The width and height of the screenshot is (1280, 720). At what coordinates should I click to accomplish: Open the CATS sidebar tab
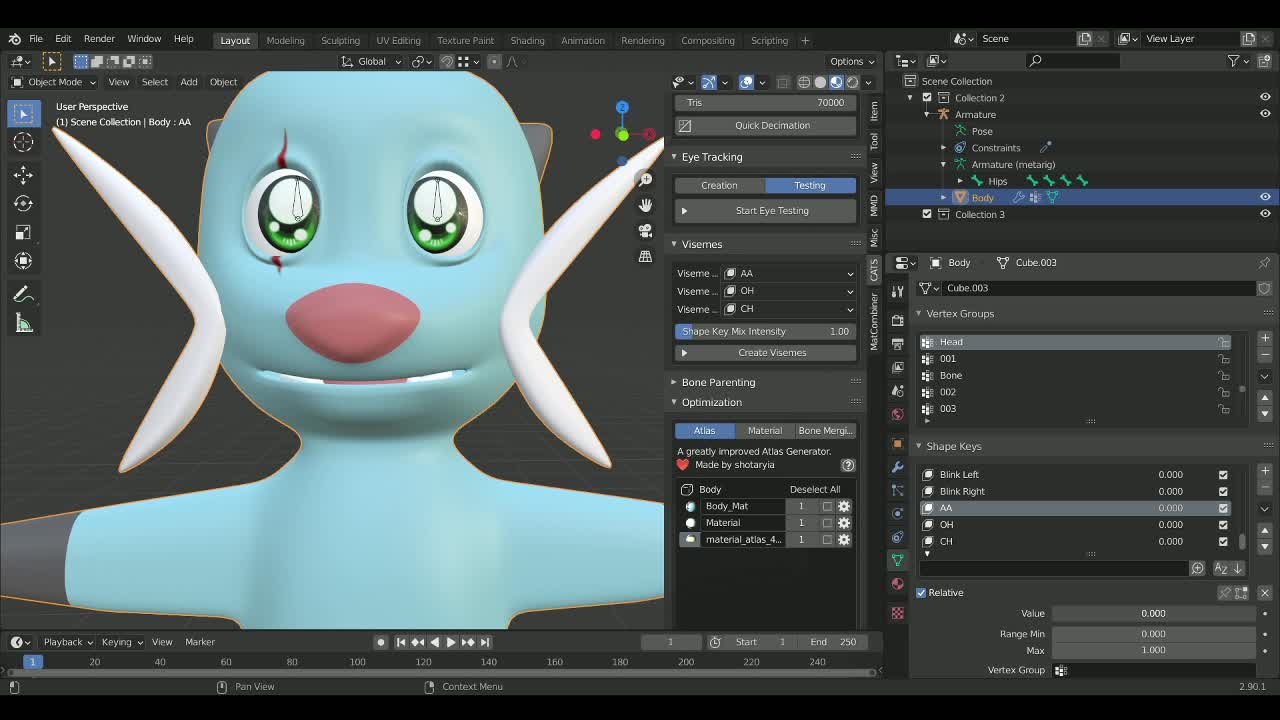click(874, 270)
